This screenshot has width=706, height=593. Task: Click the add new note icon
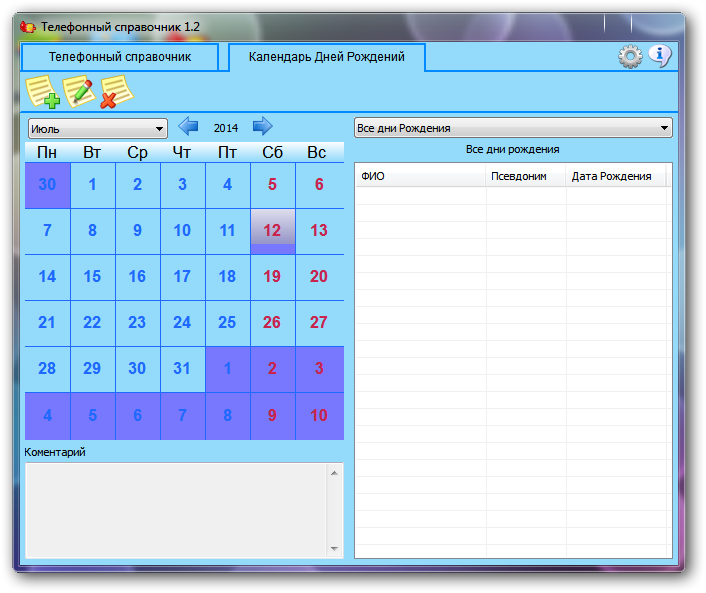(x=42, y=93)
